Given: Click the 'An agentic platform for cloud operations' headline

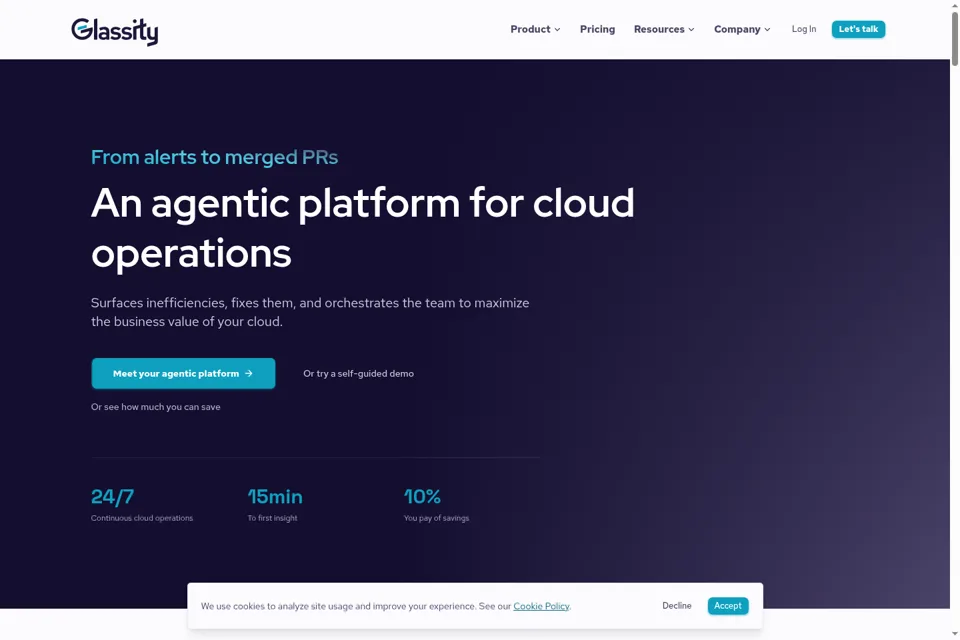Looking at the screenshot, I should pyautogui.click(x=362, y=228).
